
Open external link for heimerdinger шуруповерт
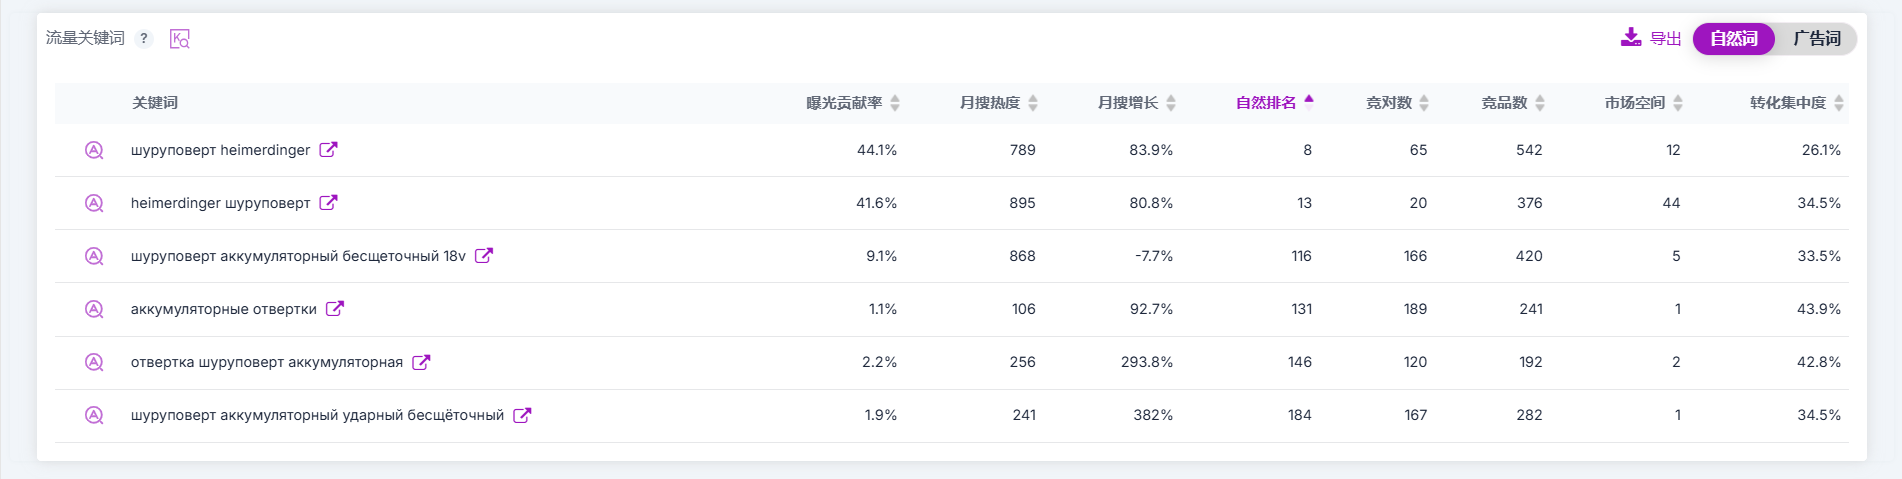[x=328, y=203]
